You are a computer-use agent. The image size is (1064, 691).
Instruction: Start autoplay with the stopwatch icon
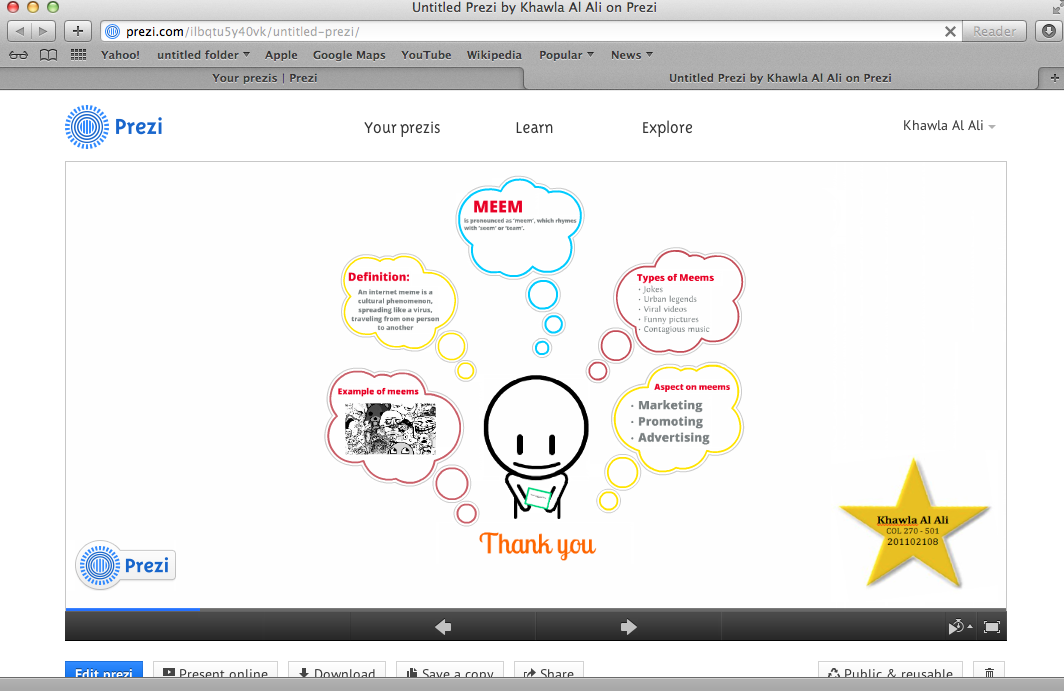tap(955, 626)
